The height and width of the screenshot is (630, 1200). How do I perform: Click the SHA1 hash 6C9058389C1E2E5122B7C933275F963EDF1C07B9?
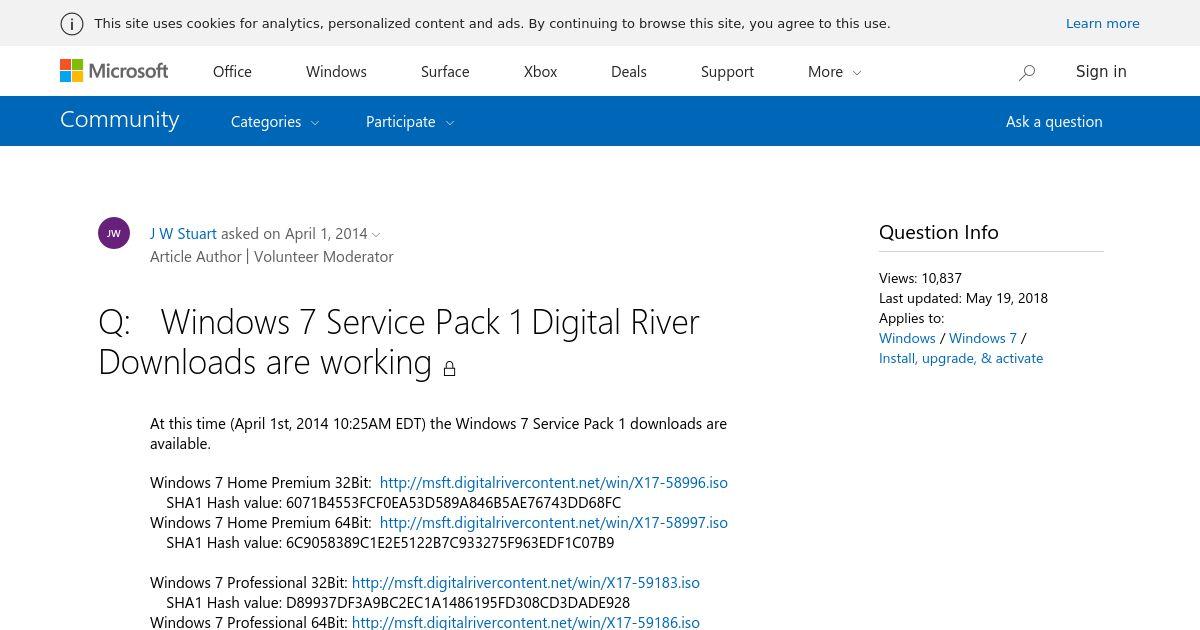tap(450, 542)
